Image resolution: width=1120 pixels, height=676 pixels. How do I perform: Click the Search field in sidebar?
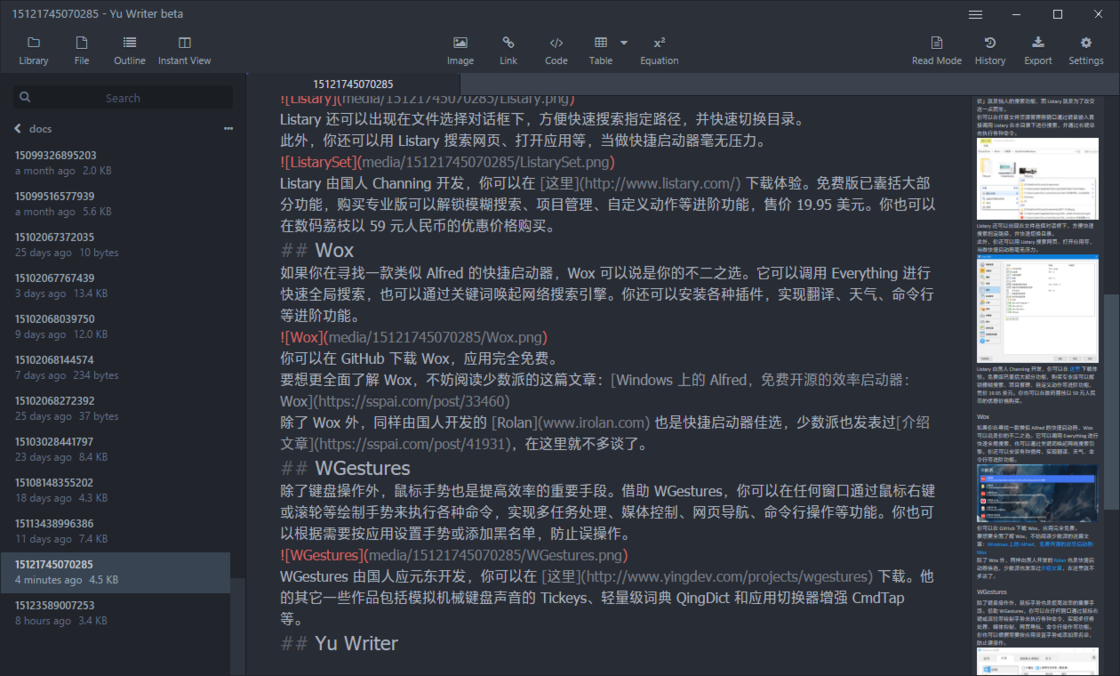tap(123, 97)
